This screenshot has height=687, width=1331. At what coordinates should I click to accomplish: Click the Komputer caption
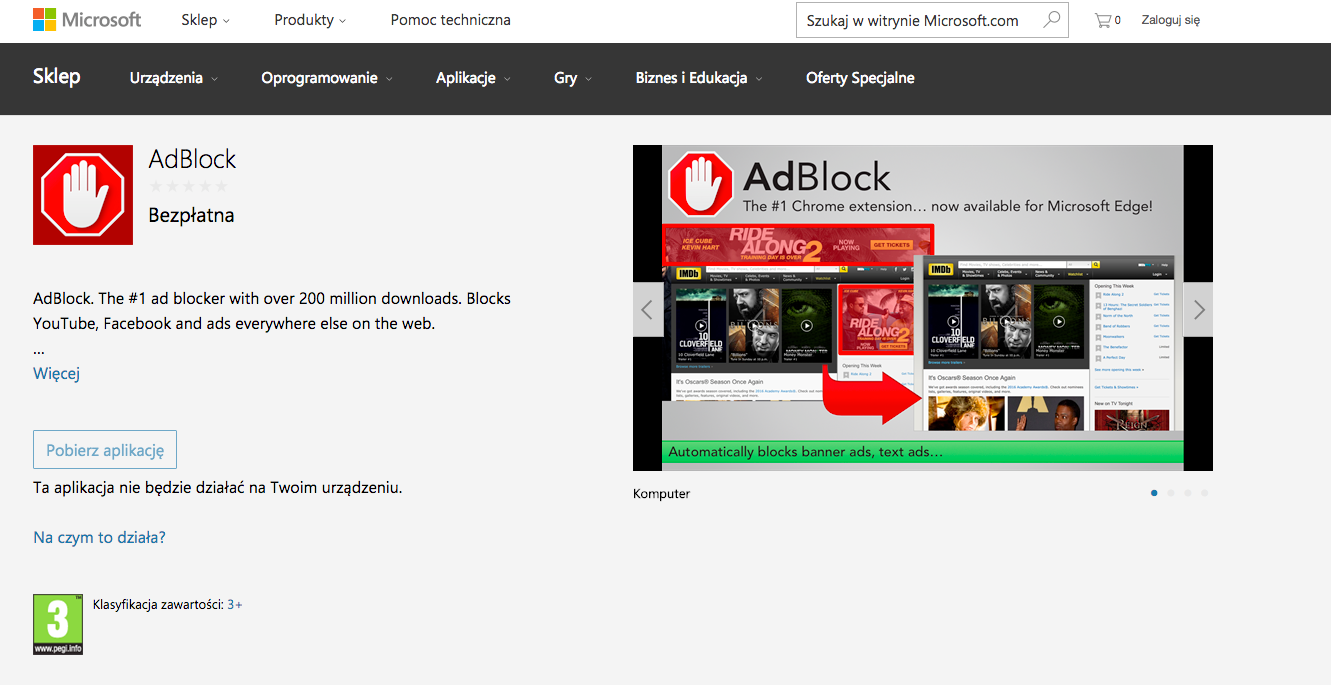coord(661,494)
